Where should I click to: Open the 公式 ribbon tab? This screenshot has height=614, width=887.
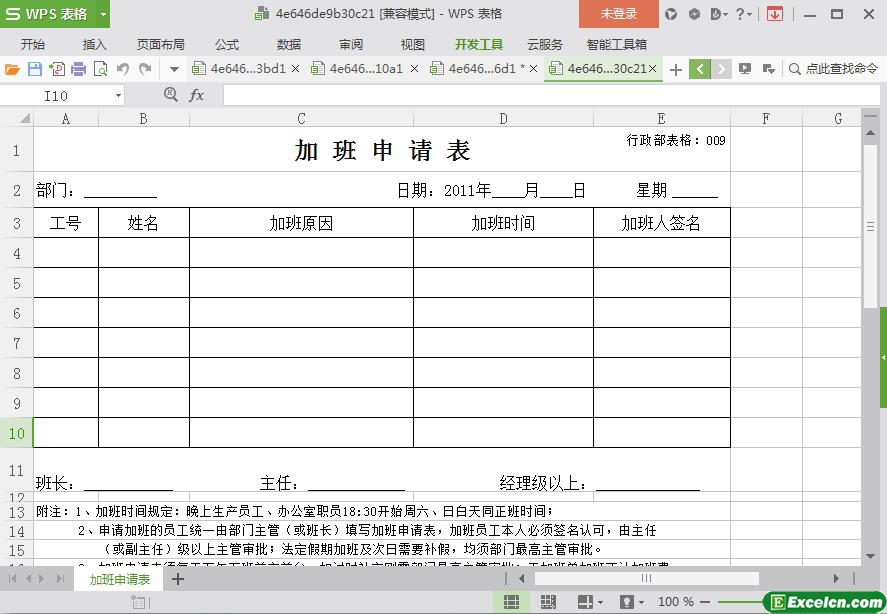[x=227, y=44]
